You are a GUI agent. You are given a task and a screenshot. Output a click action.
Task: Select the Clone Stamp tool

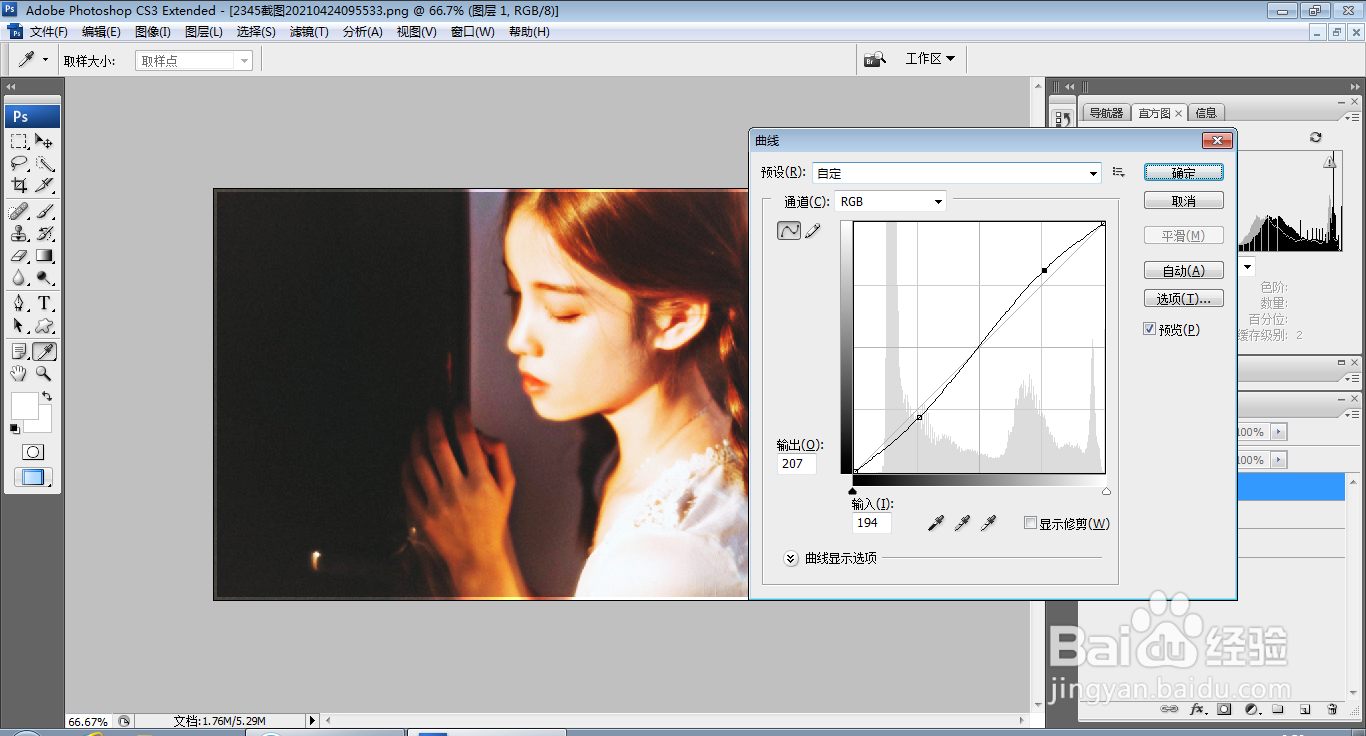(x=19, y=233)
